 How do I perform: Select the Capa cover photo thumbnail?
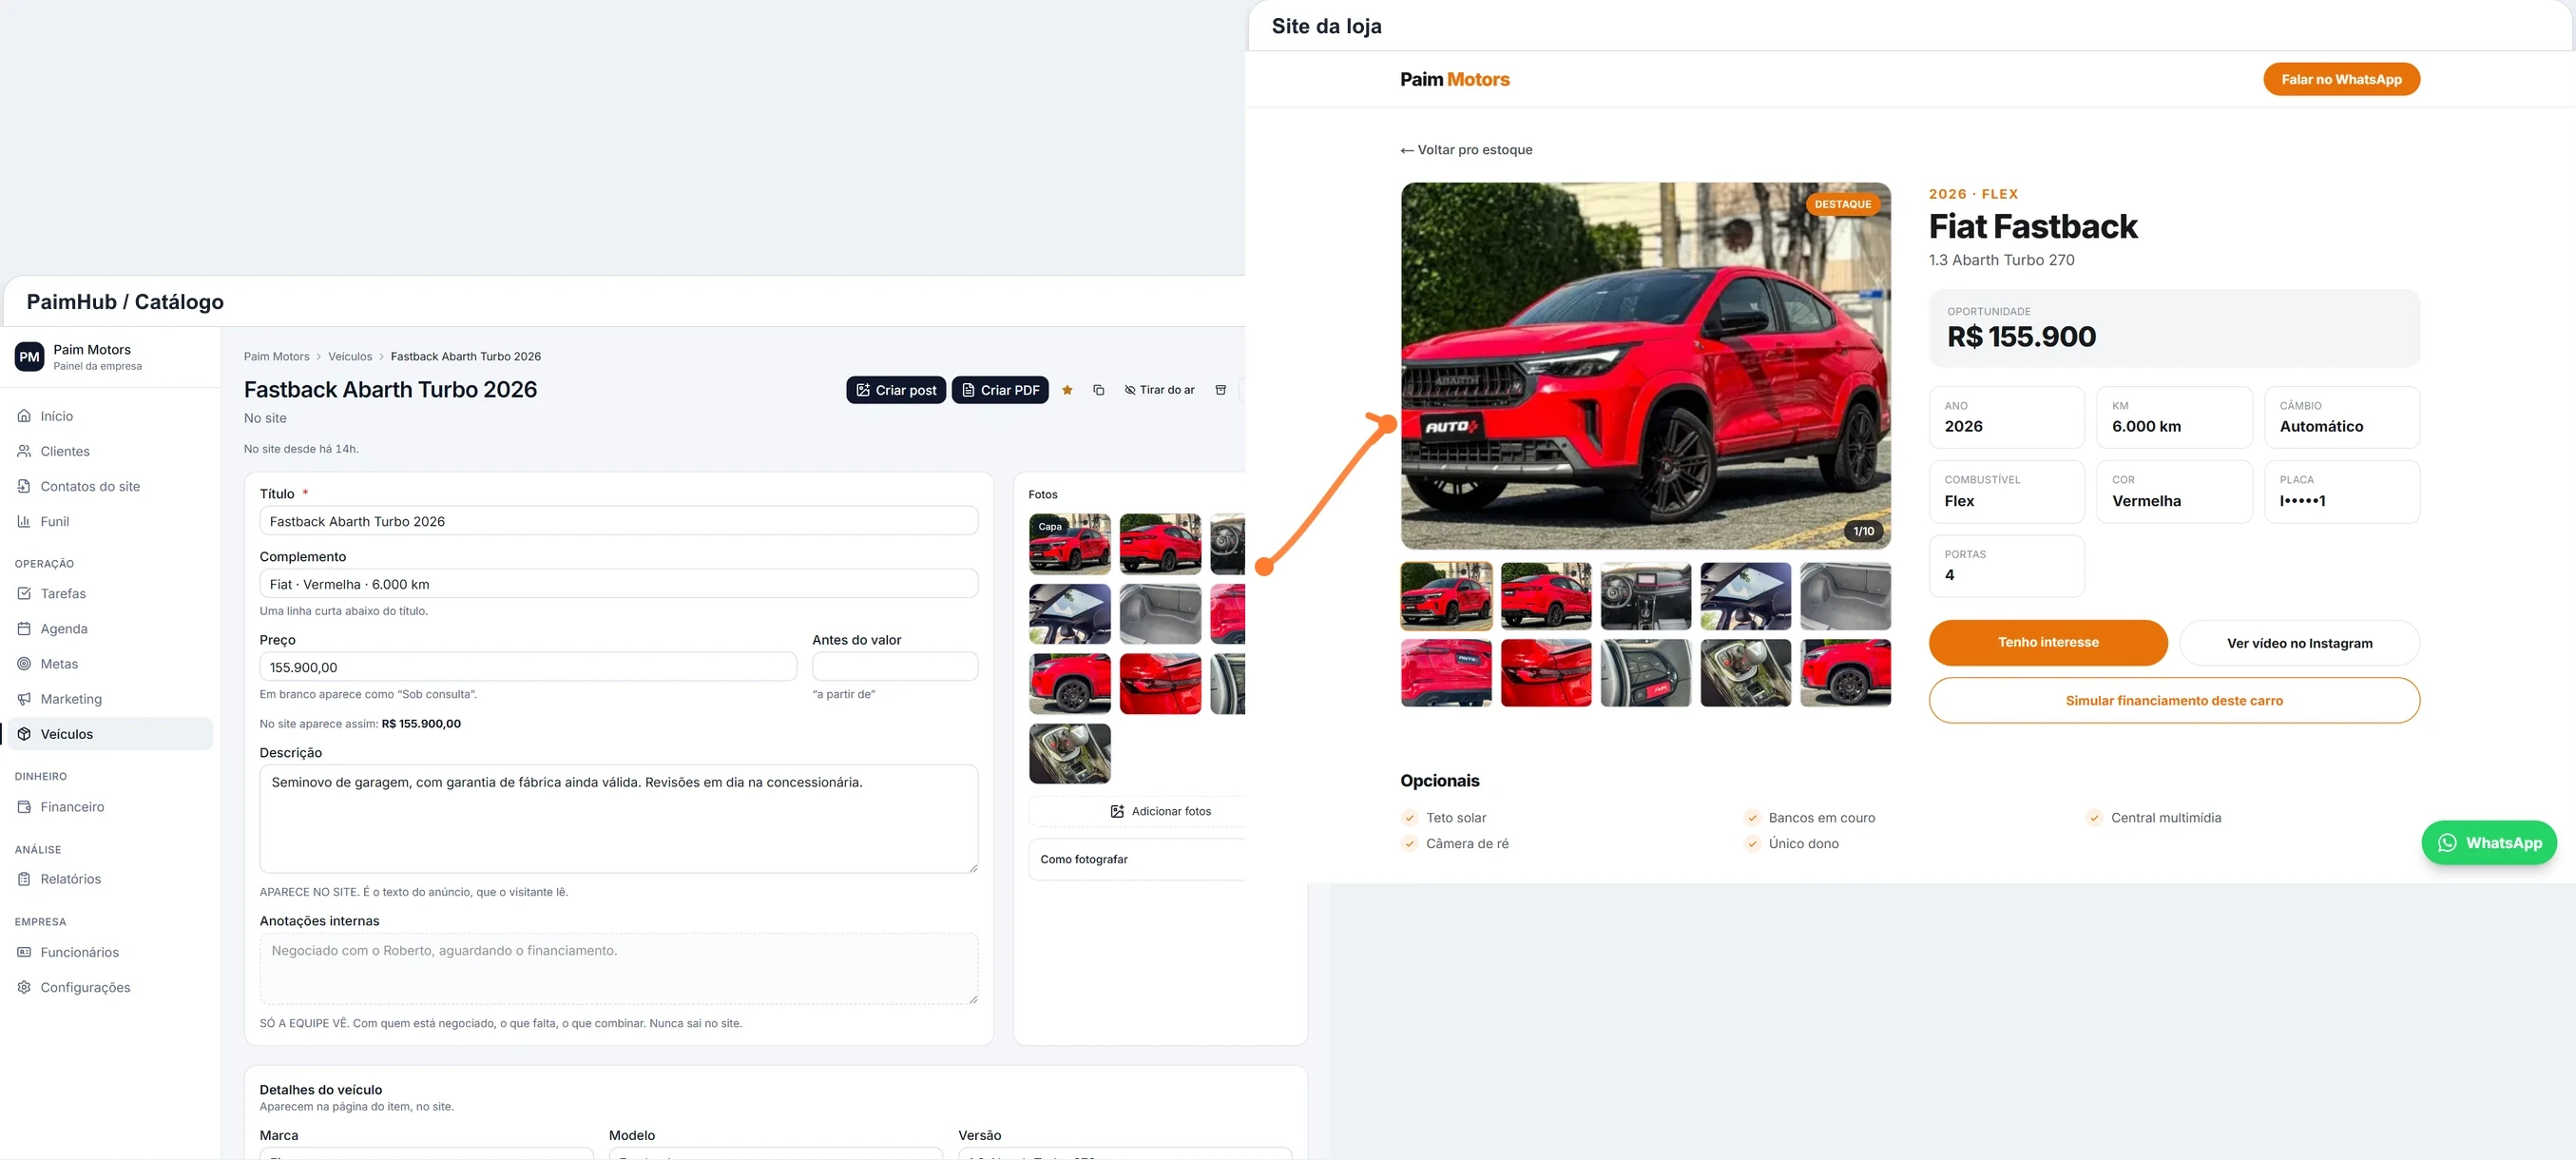(1069, 544)
